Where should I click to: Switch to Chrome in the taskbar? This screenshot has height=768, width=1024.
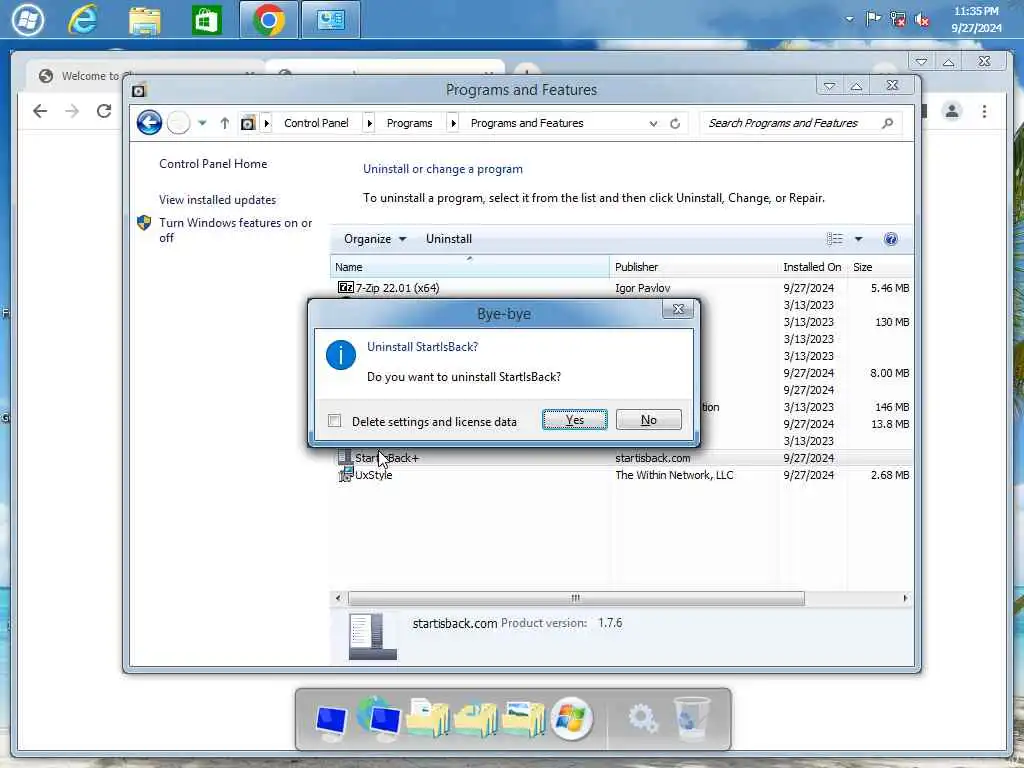(x=268, y=20)
